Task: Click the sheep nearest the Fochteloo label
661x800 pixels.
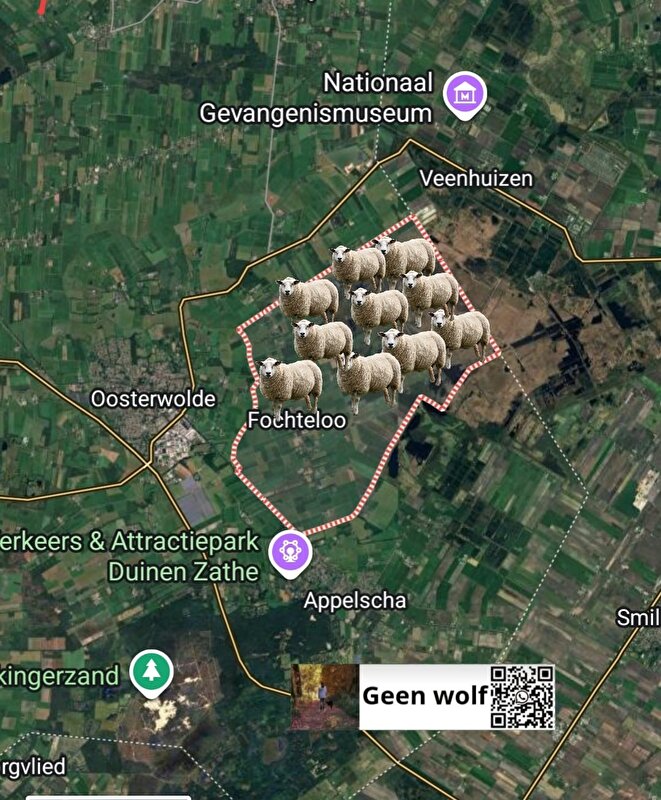Action: 290,383
